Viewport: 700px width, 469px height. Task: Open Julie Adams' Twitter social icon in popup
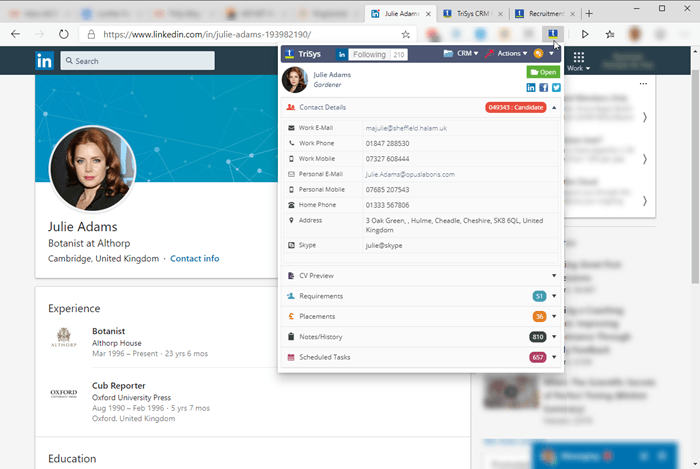556,87
